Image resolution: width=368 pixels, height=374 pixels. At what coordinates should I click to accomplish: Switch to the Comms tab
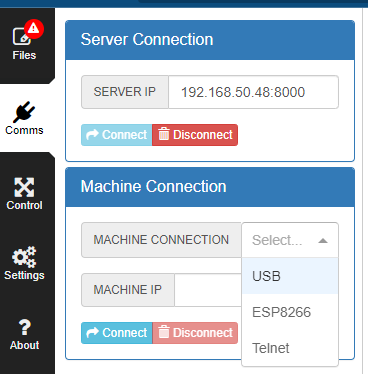pyautogui.click(x=24, y=118)
